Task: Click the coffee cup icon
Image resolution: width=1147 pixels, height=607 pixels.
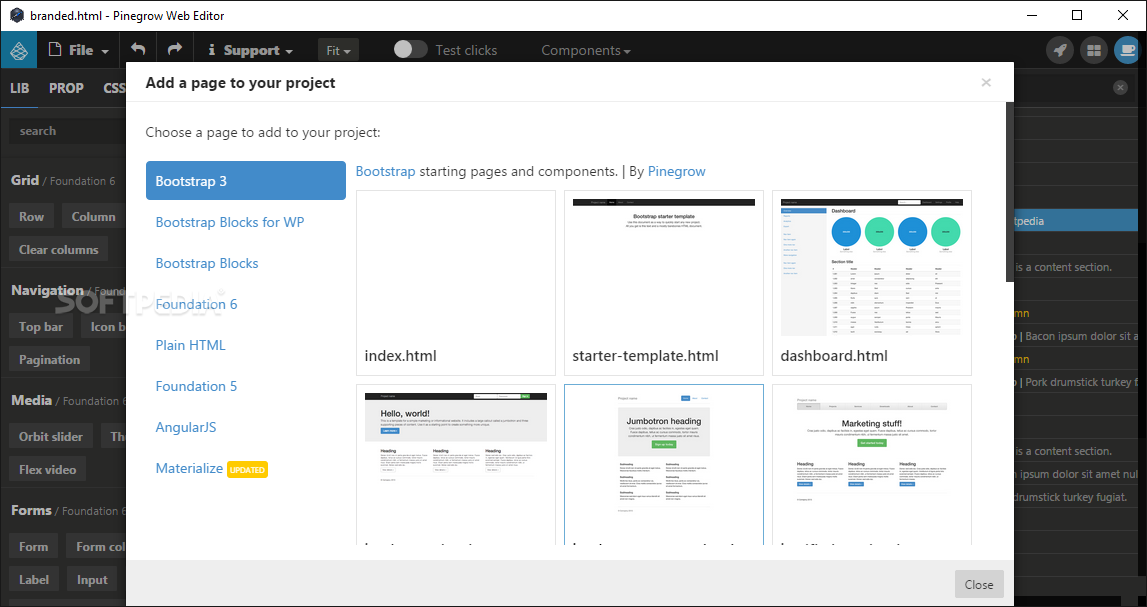Action: coord(1127,50)
